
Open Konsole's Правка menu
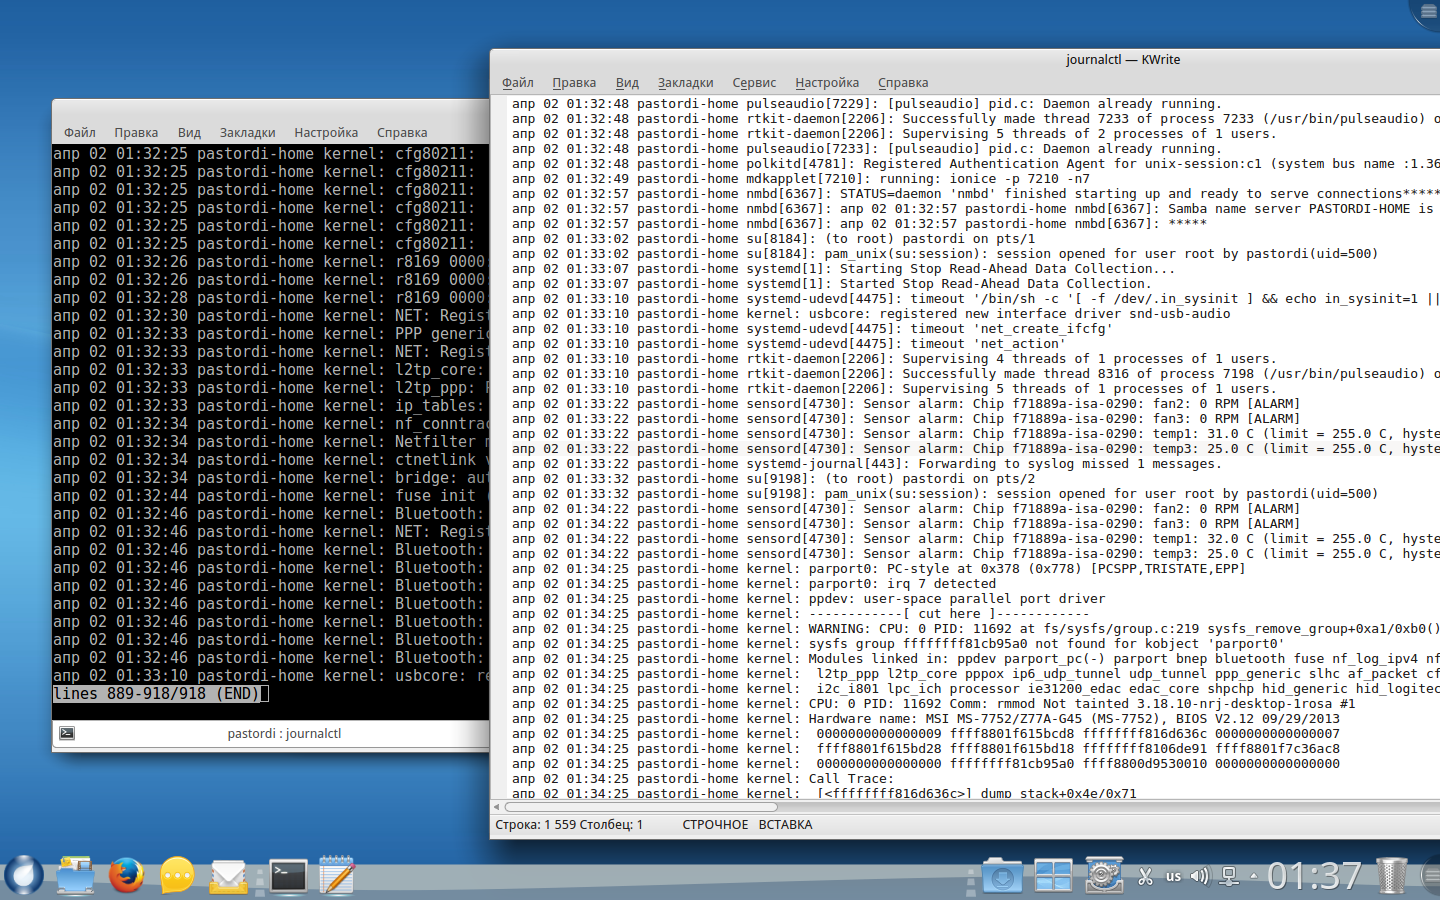136,133
